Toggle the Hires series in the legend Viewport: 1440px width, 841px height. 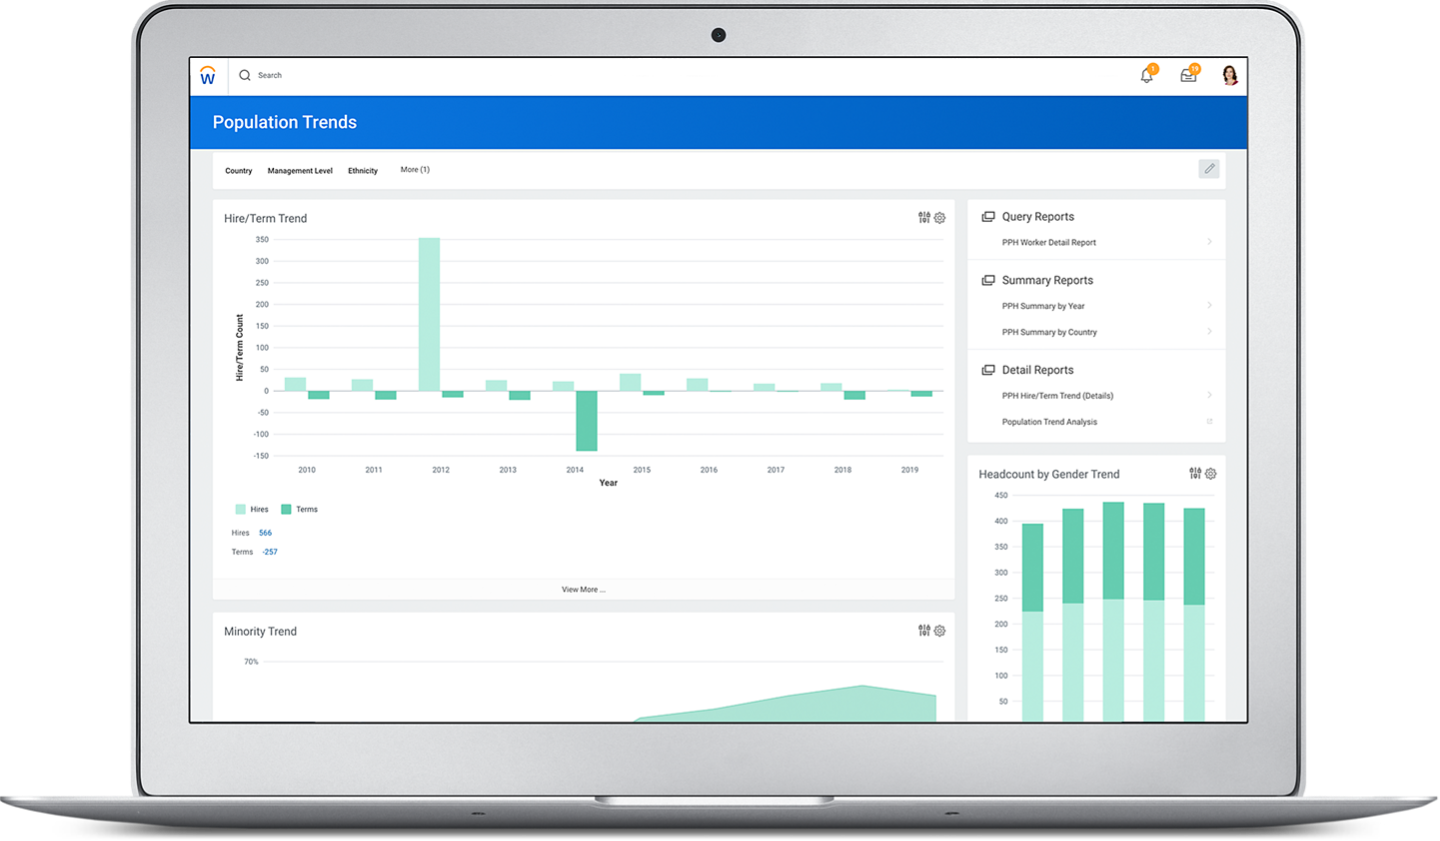(257, 509)
